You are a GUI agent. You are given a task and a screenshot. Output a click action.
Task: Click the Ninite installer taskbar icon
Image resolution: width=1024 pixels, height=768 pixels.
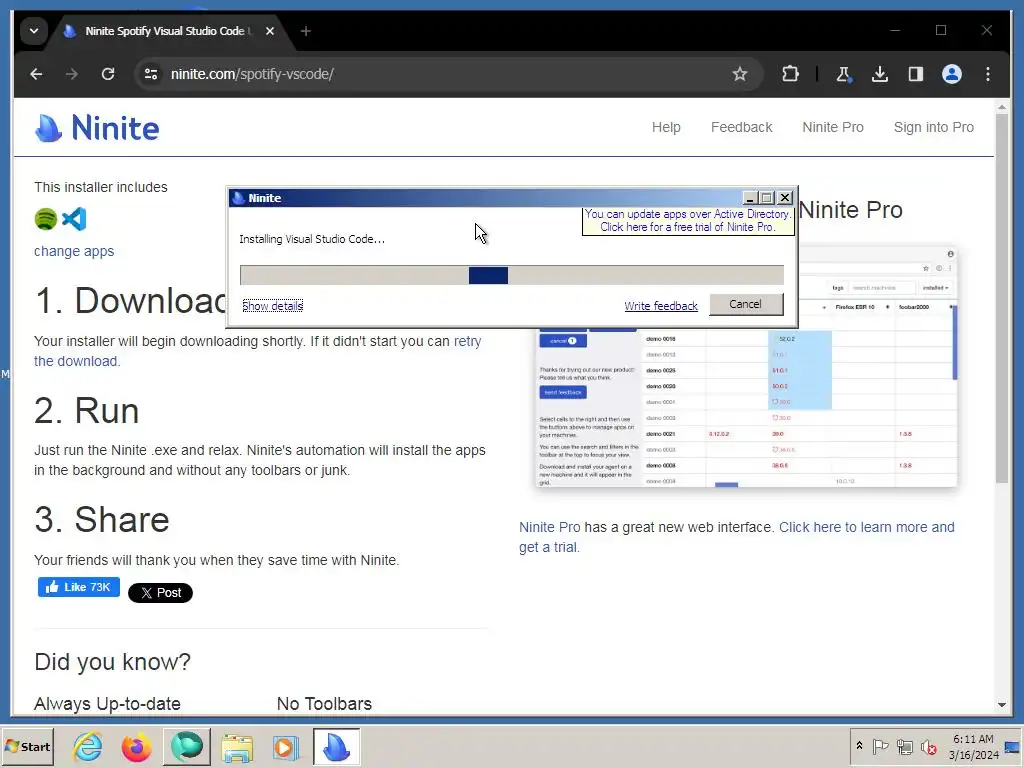[336, 746]
